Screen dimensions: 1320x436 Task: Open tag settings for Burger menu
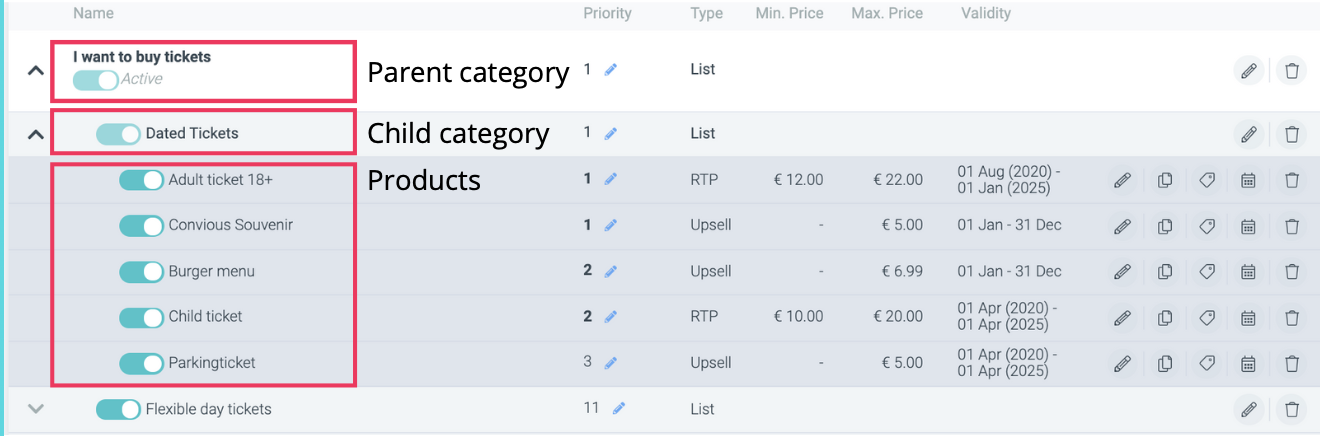tap(1207, 271)
